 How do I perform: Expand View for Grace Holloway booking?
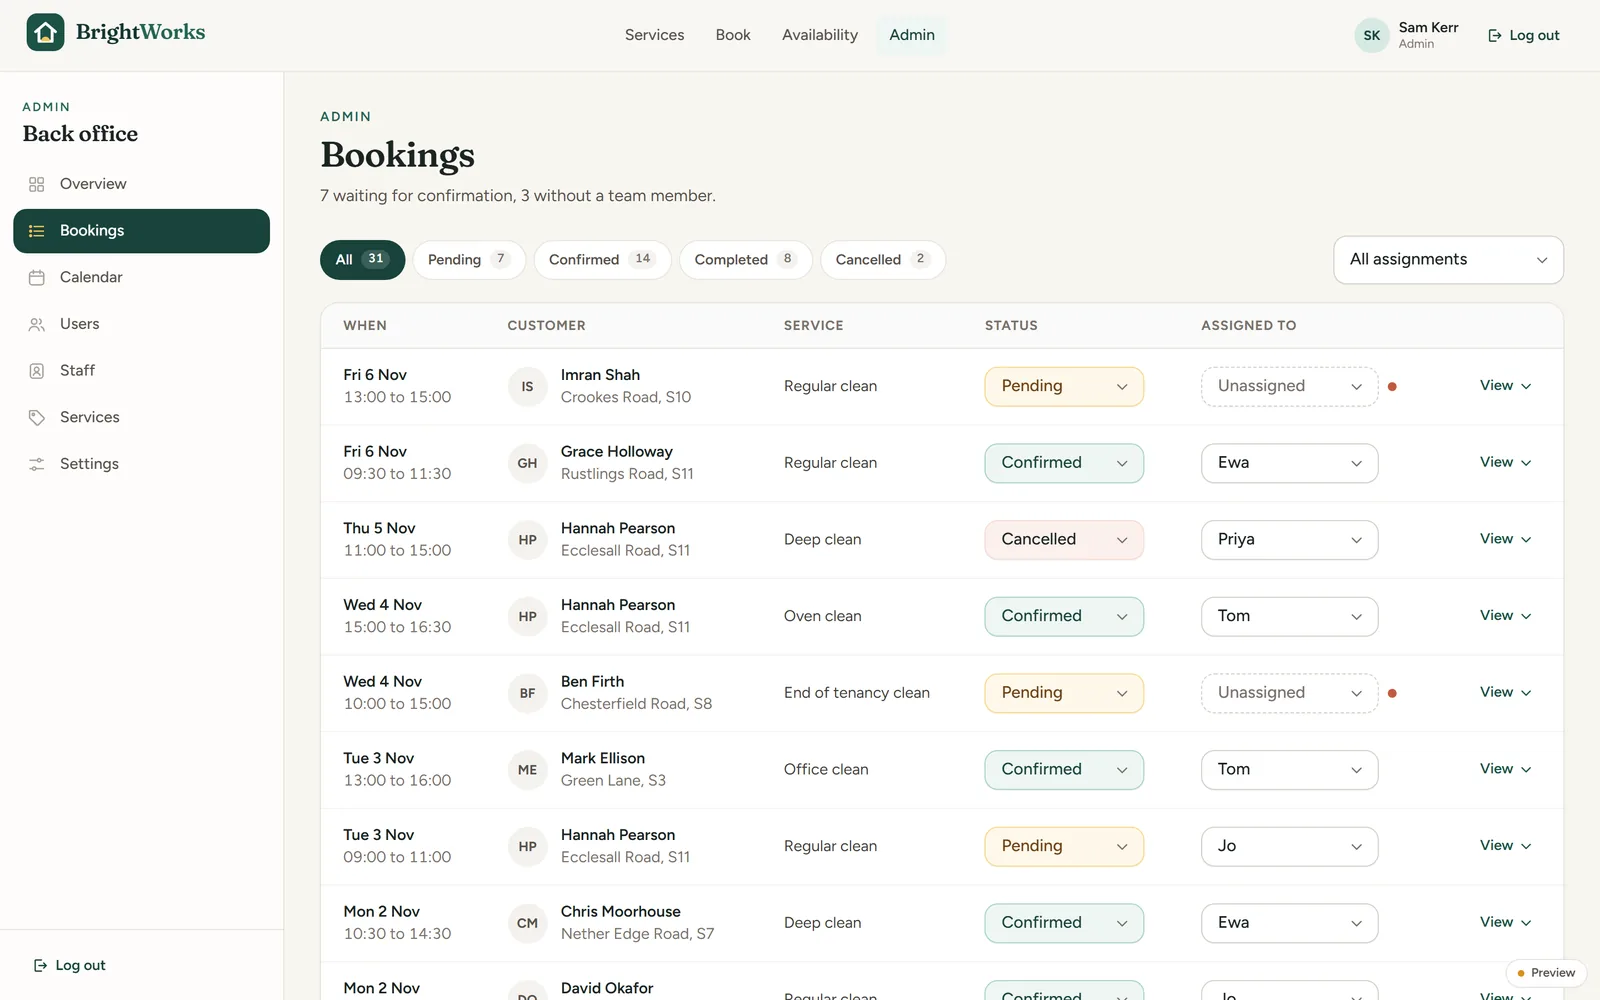click(1505, 462)
